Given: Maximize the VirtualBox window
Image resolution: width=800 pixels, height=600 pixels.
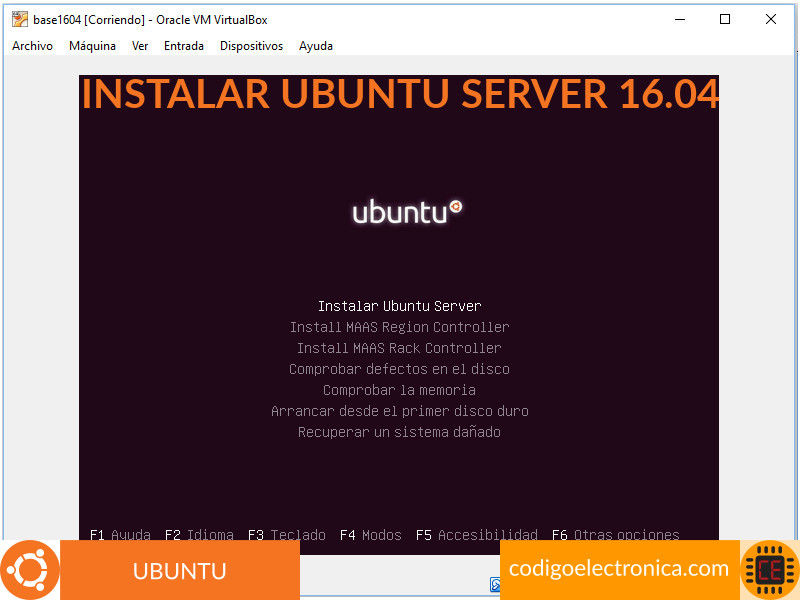Looking at the screenshot, I should point(724,19).
